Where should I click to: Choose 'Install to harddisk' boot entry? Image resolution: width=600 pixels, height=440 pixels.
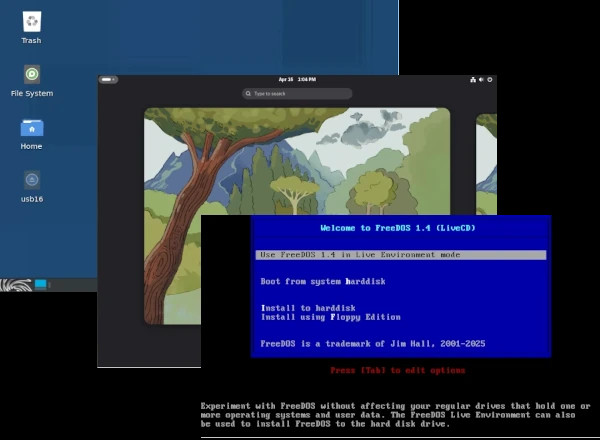click(308, 308)
